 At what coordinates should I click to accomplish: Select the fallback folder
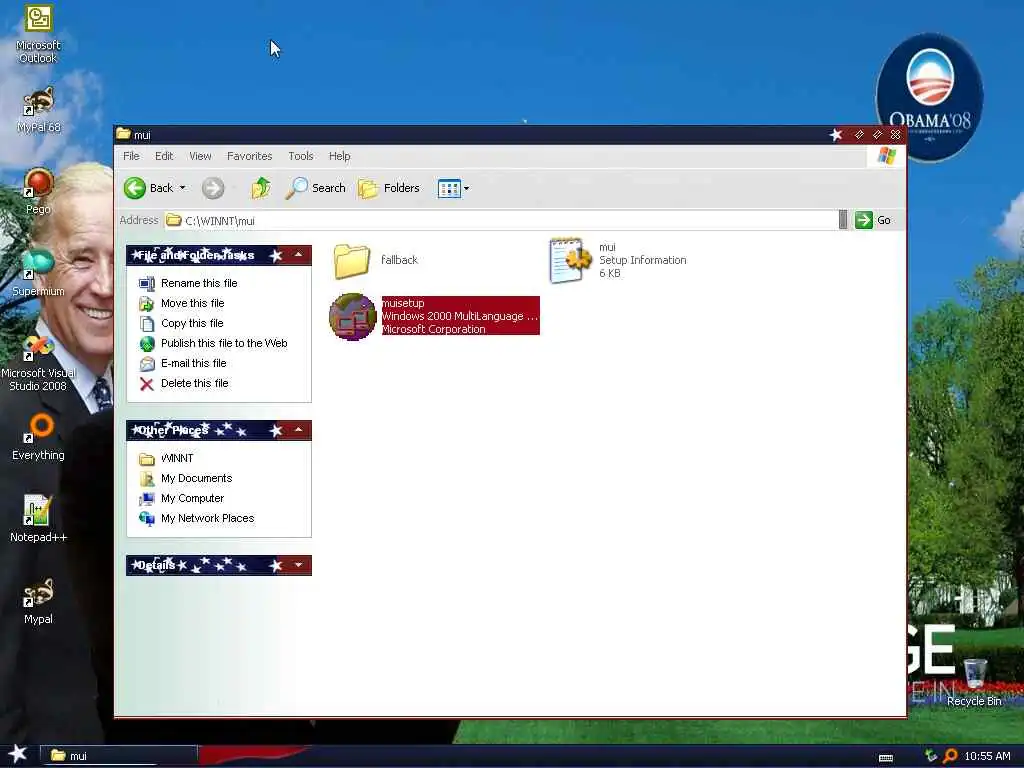[376, 260]
